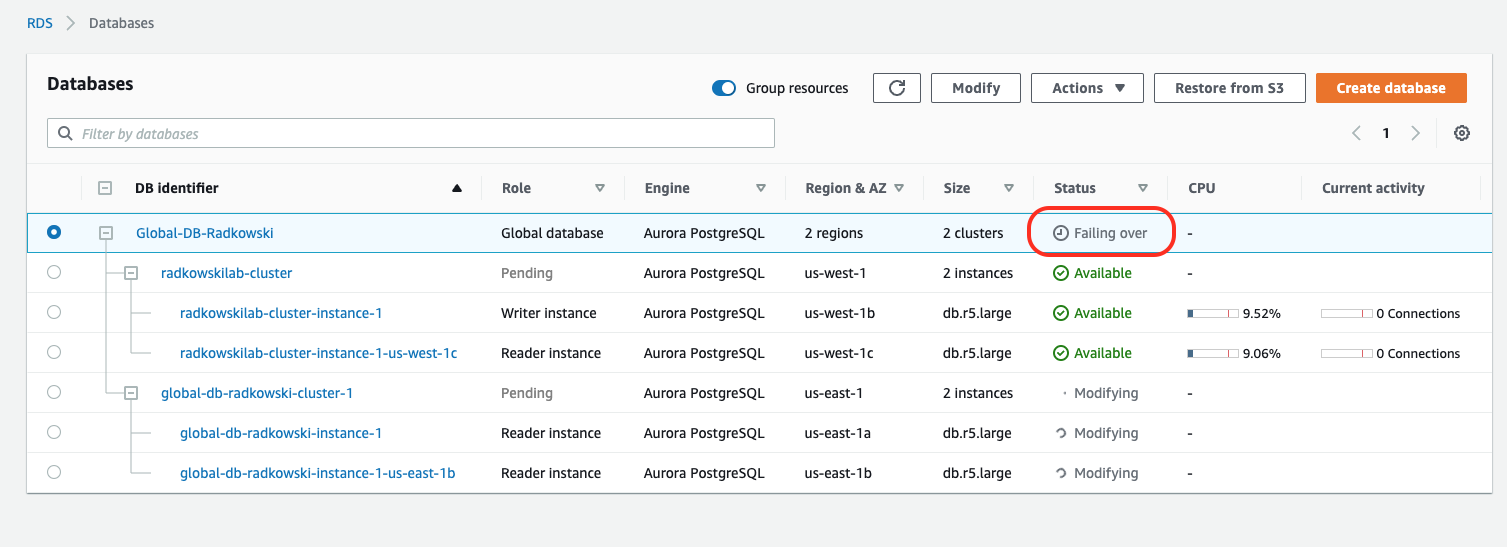Go to previous page using left chevron
The width and height of the screenshot is (1507, 547).
tap(1356, 133)
